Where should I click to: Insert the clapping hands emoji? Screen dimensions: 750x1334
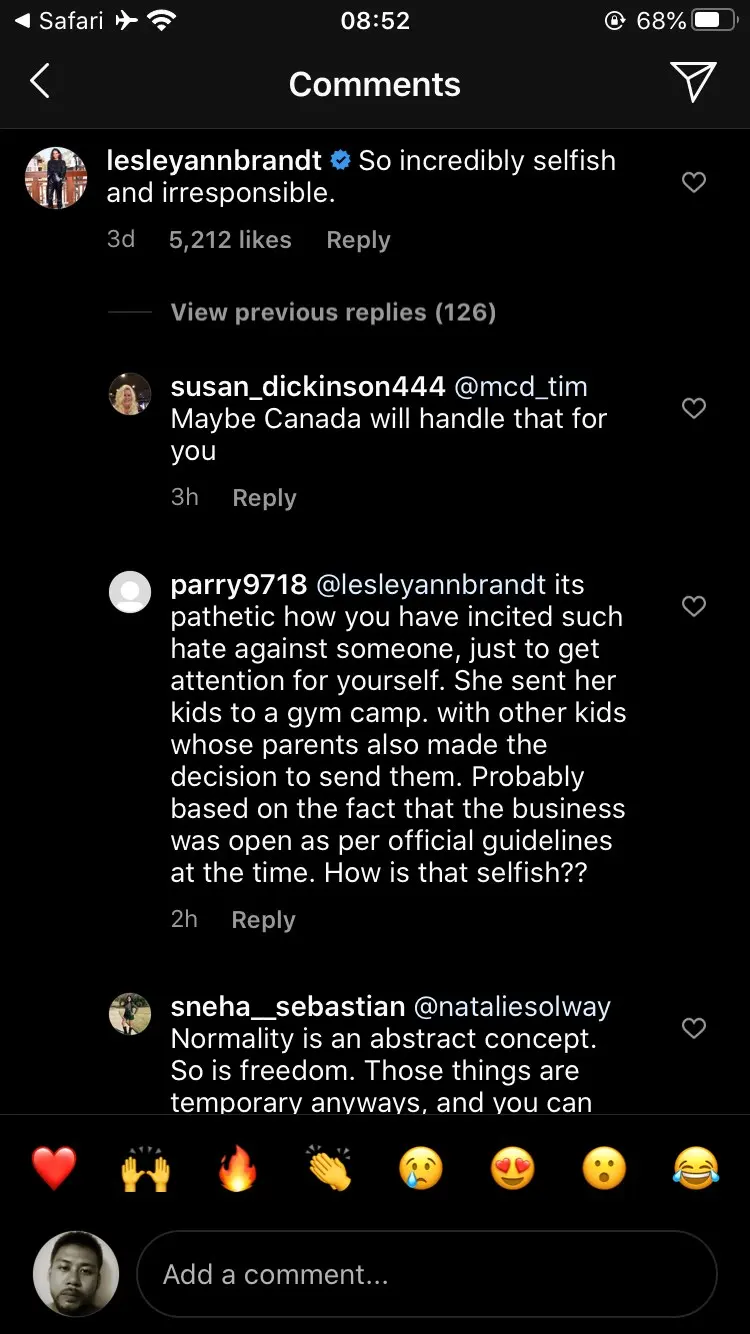tap(329, 1167)
